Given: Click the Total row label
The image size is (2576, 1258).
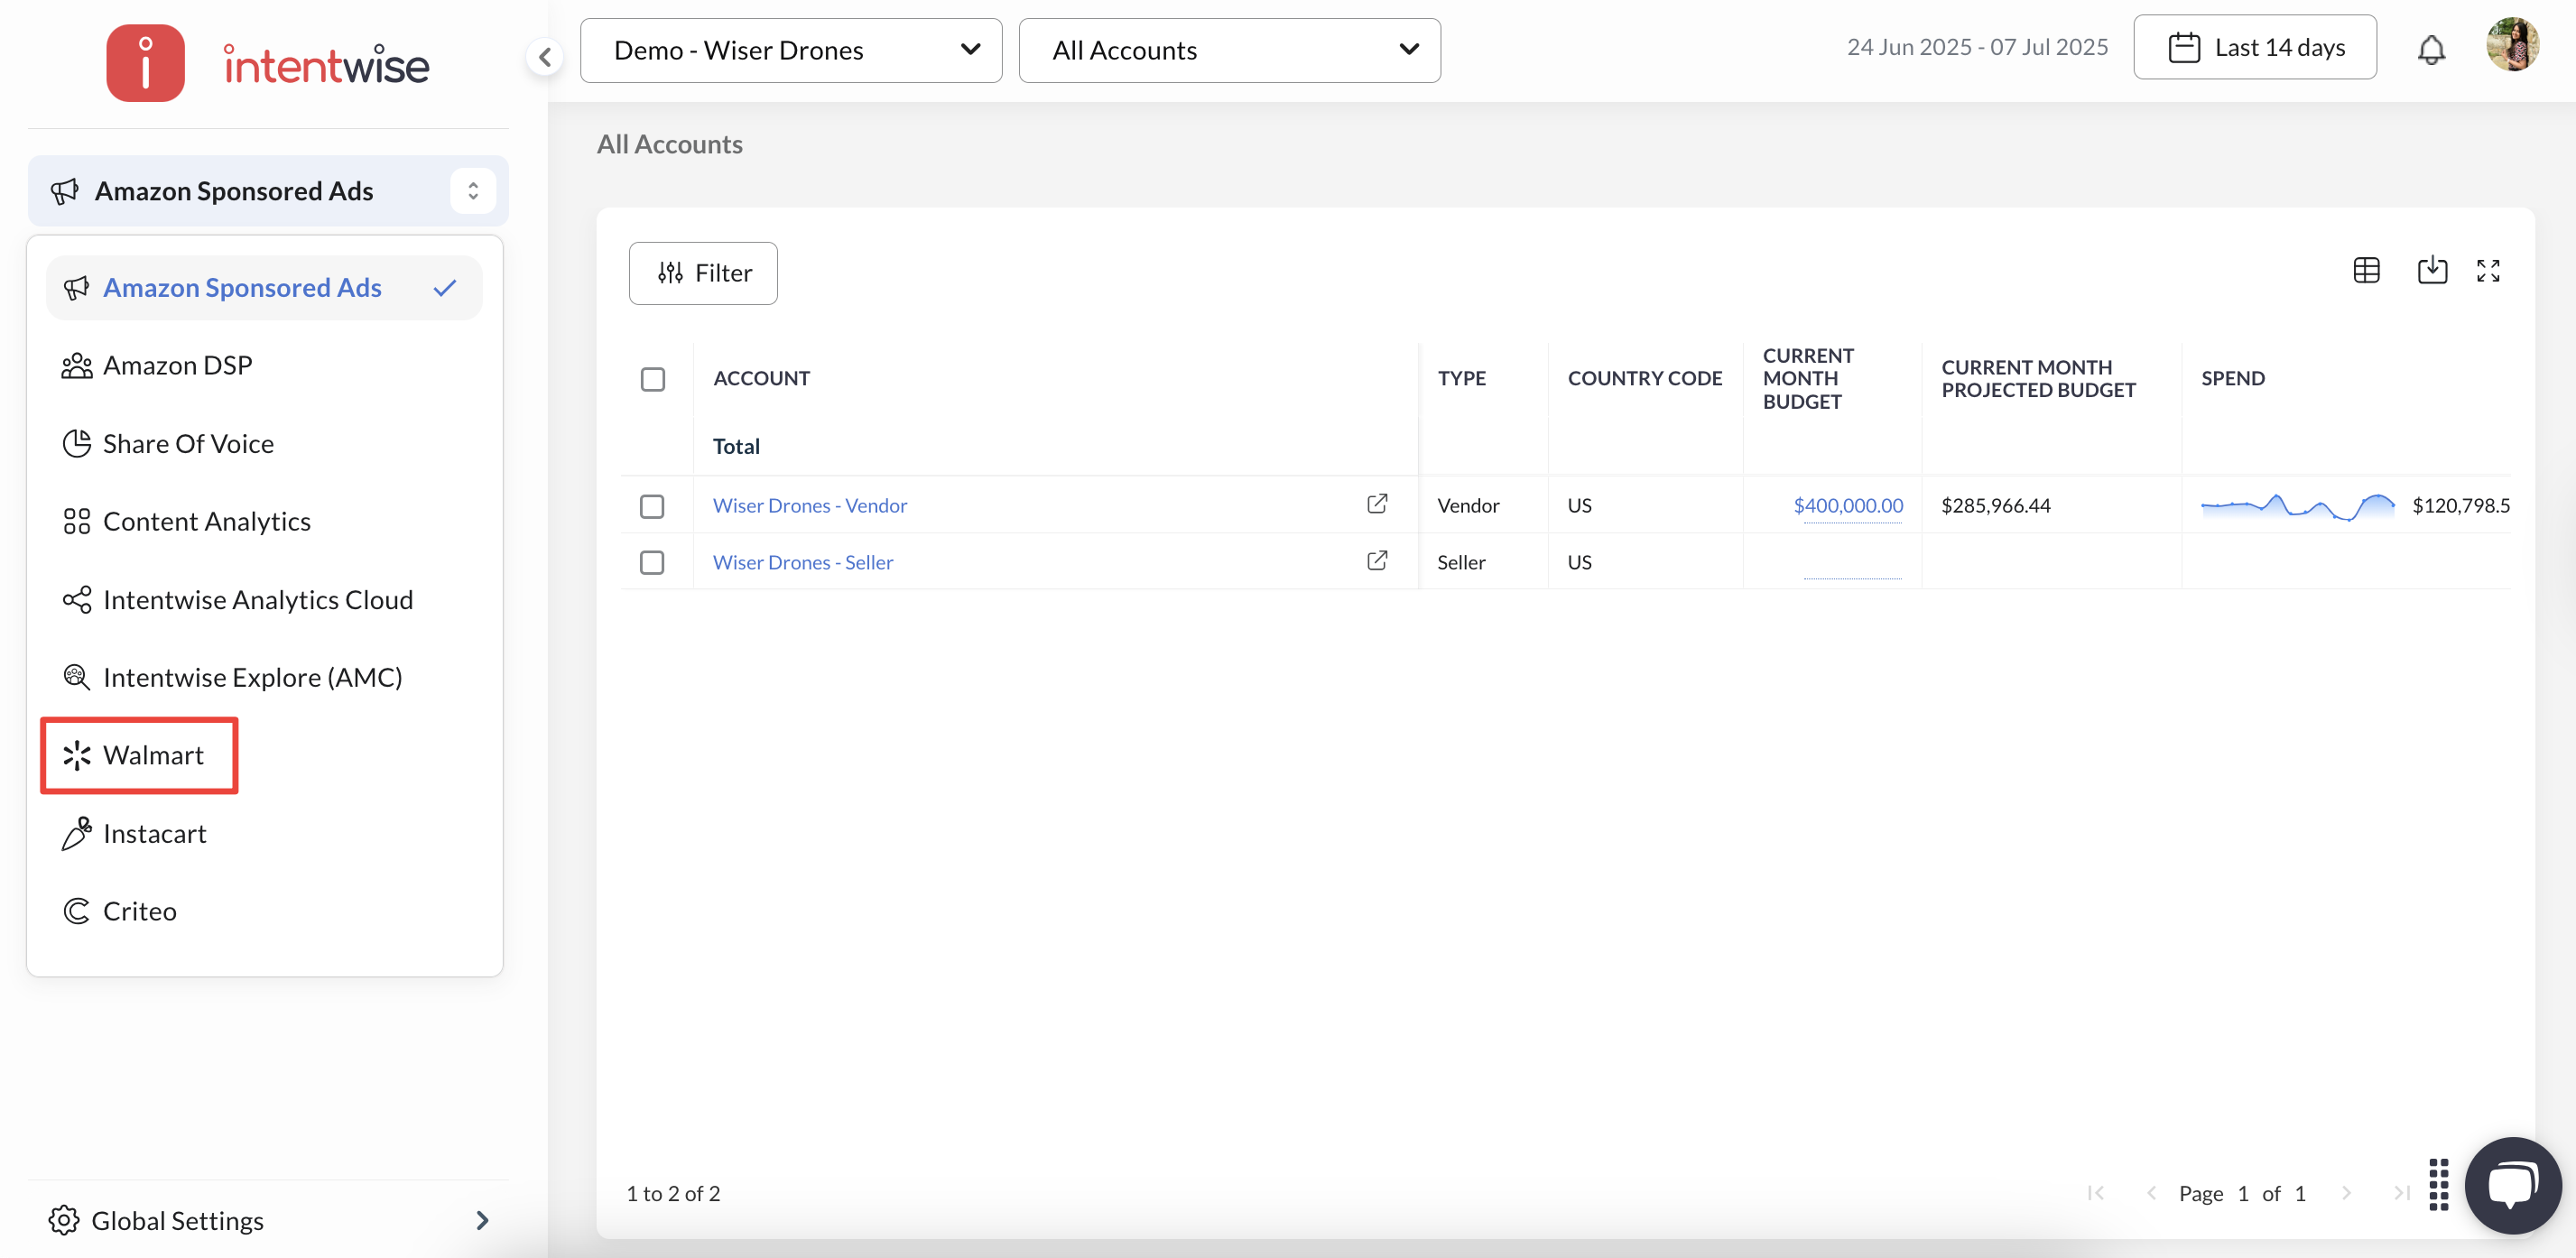Looking at the screenshot, I should [x=736, y=446].
